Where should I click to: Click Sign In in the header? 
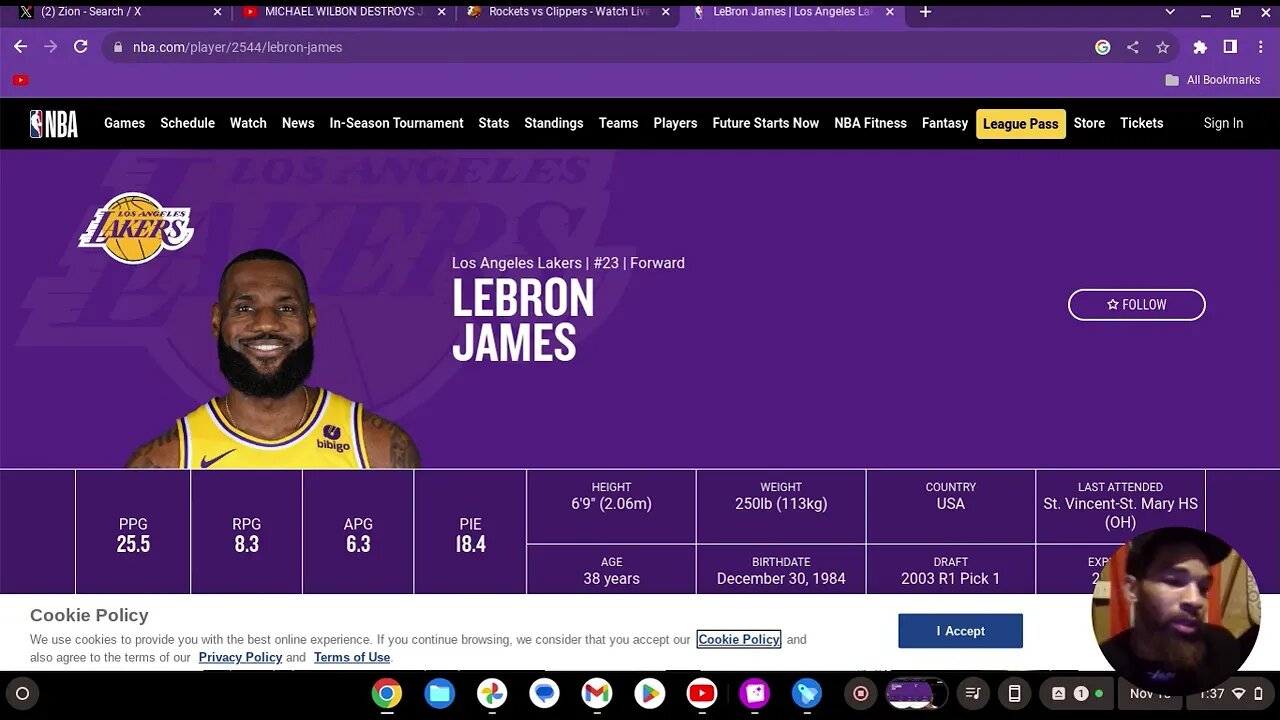(1223, 123)
